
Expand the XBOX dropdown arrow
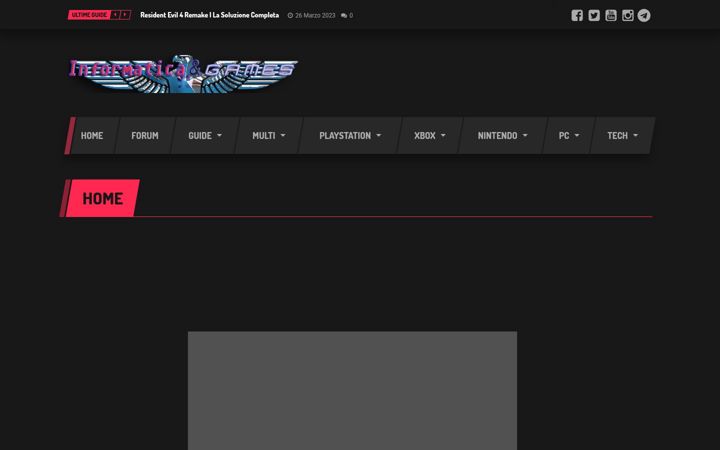(x=443, y=135)
